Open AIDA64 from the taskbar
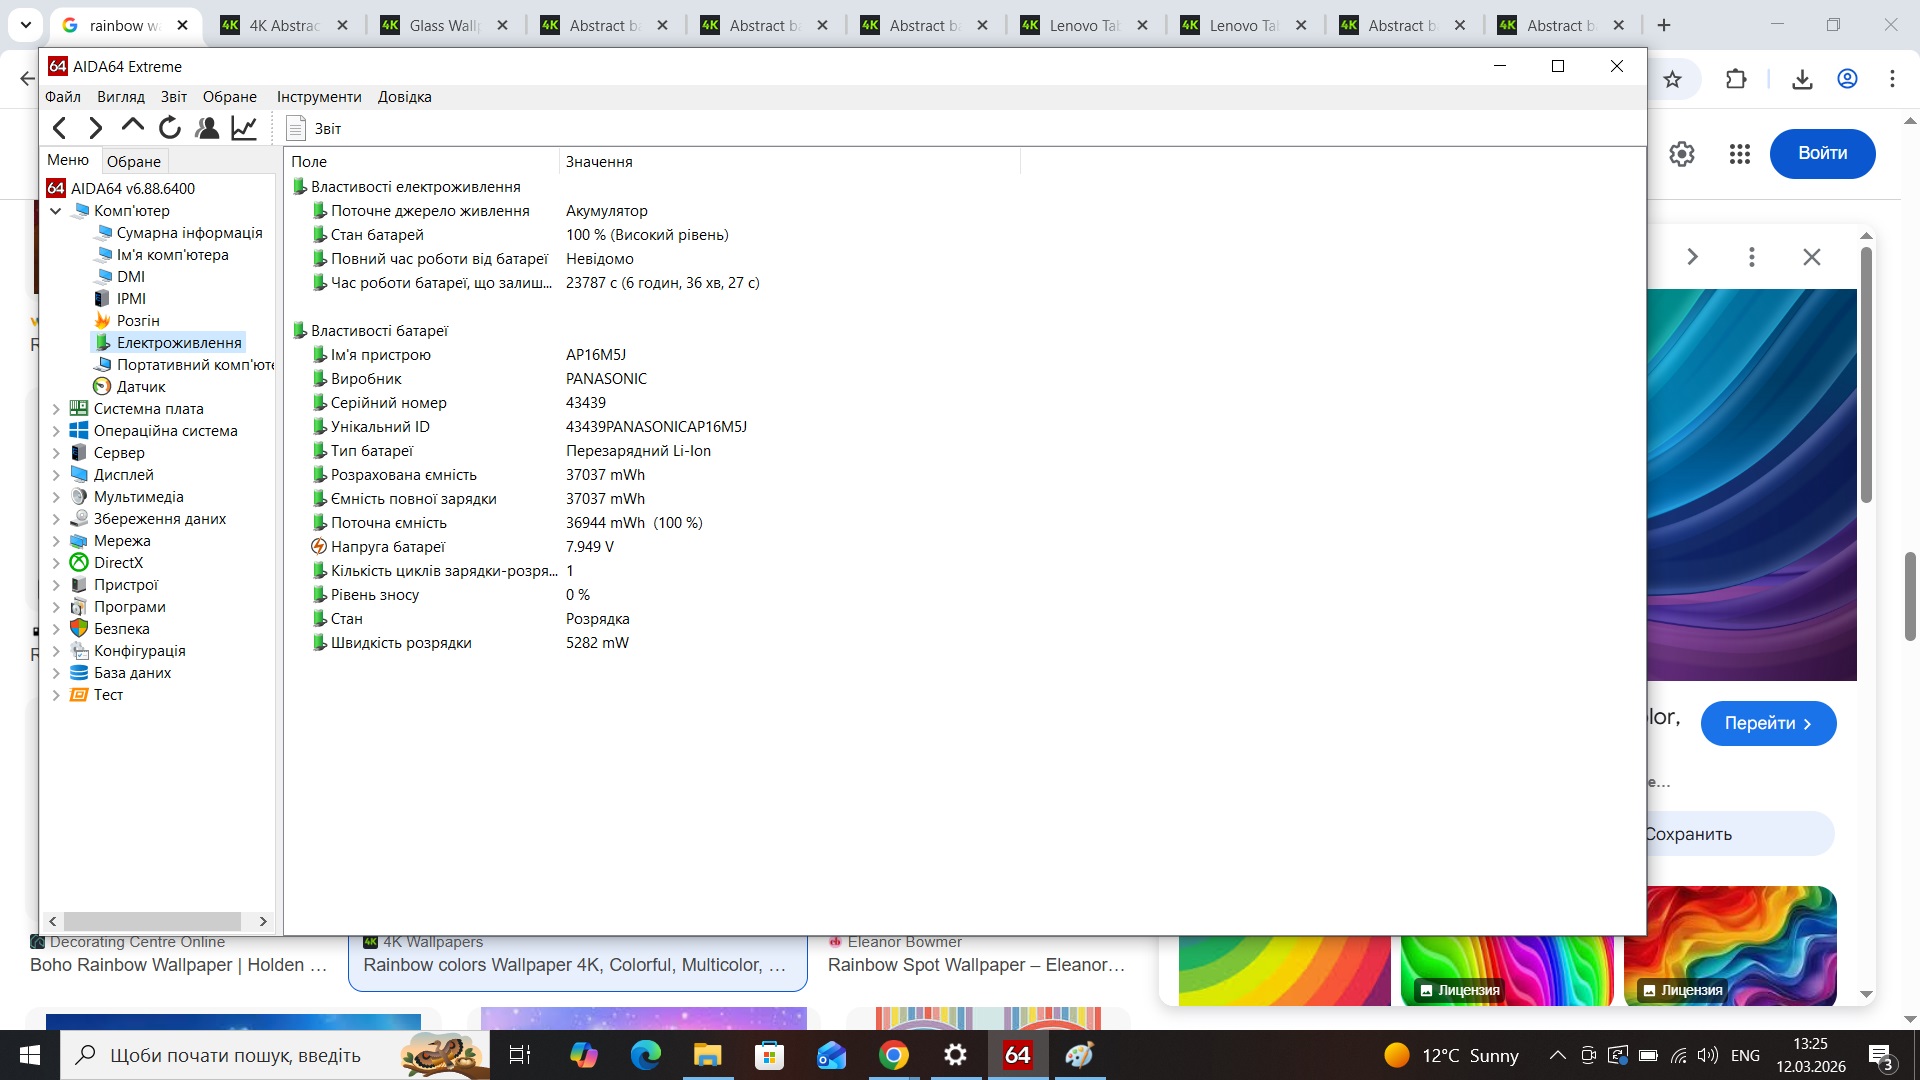 click(x=1018, y=1054)
